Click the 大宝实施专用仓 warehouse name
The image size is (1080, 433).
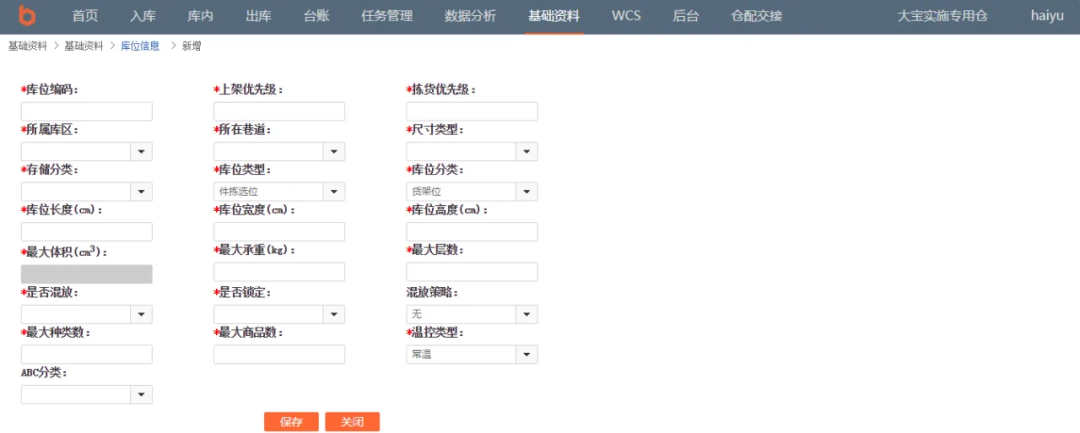pos(942,16)
